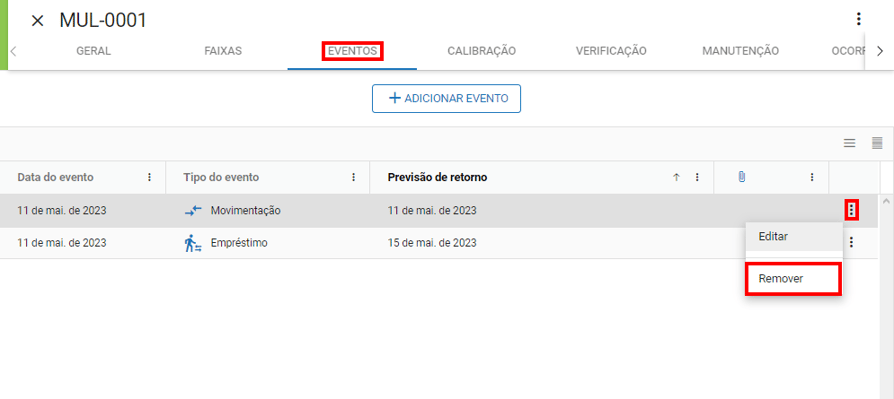
Task: Click the right tab scroll chevron
Action: [879, 51]
